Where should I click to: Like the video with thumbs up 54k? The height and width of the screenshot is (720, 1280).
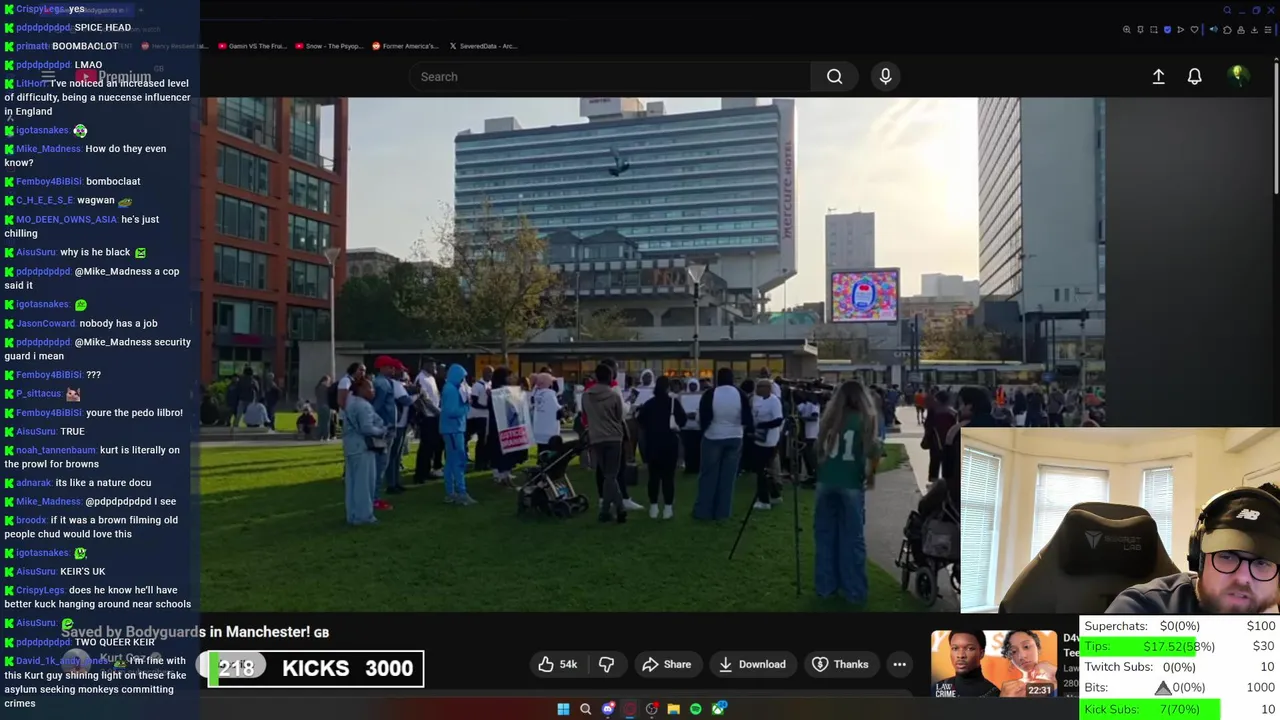558,664
